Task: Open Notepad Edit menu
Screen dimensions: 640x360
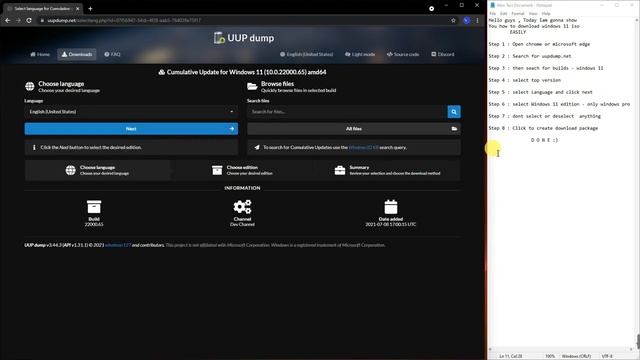Action: [x=504, y=13]
